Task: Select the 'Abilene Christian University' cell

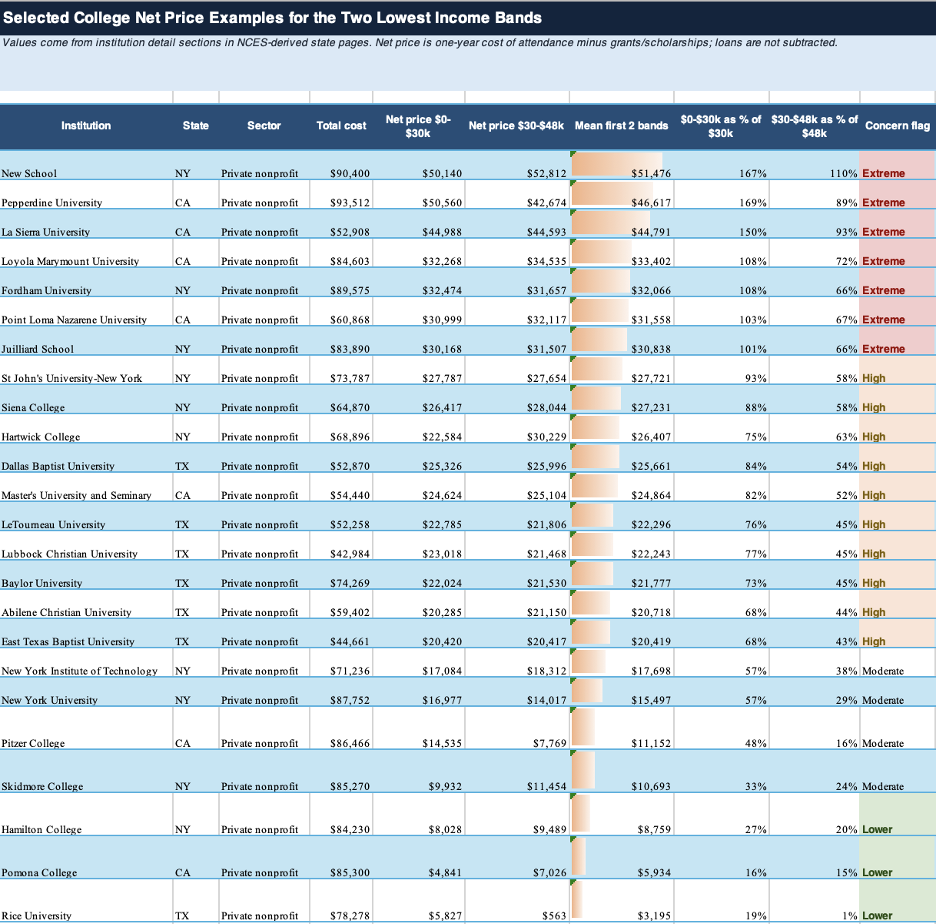Action: [x=86, y=604]
